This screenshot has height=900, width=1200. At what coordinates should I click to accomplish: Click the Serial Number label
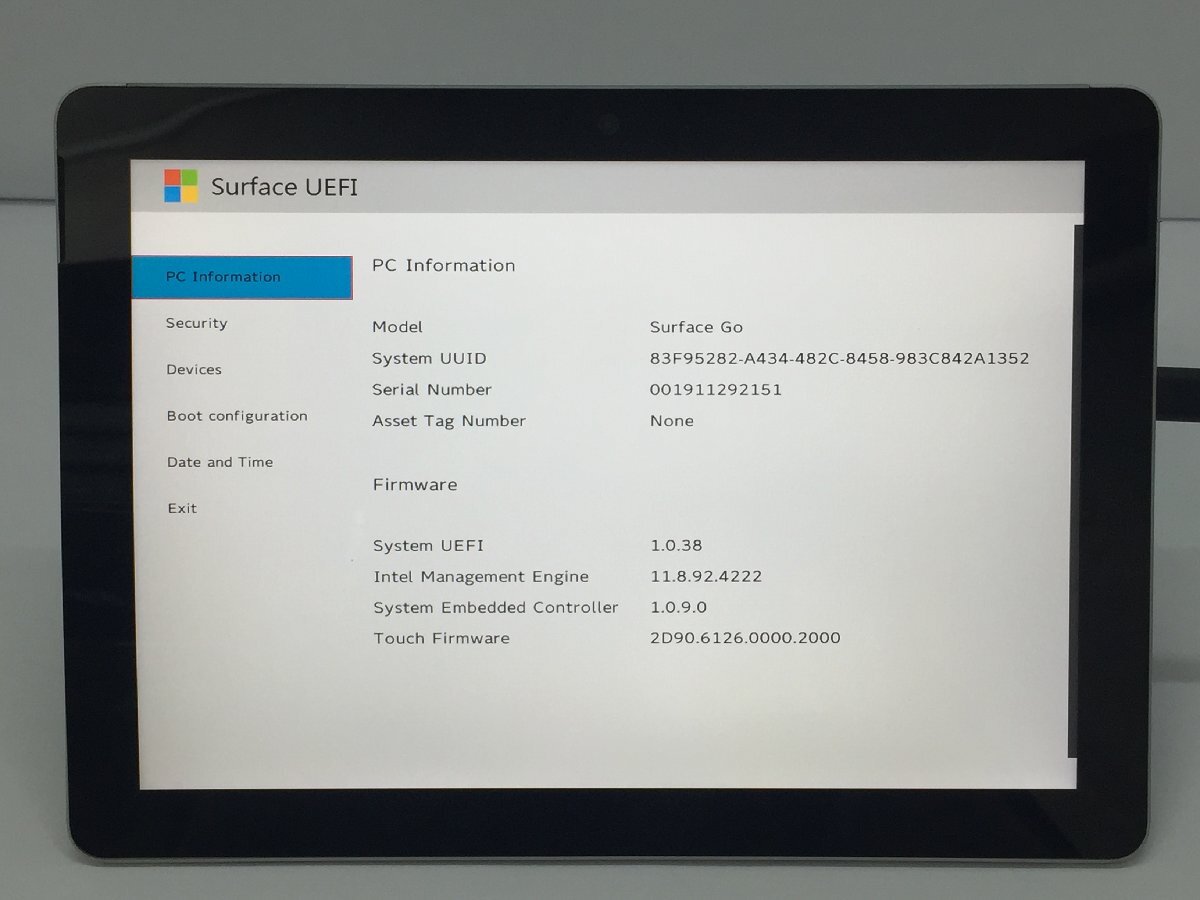[x=432, y=389]
